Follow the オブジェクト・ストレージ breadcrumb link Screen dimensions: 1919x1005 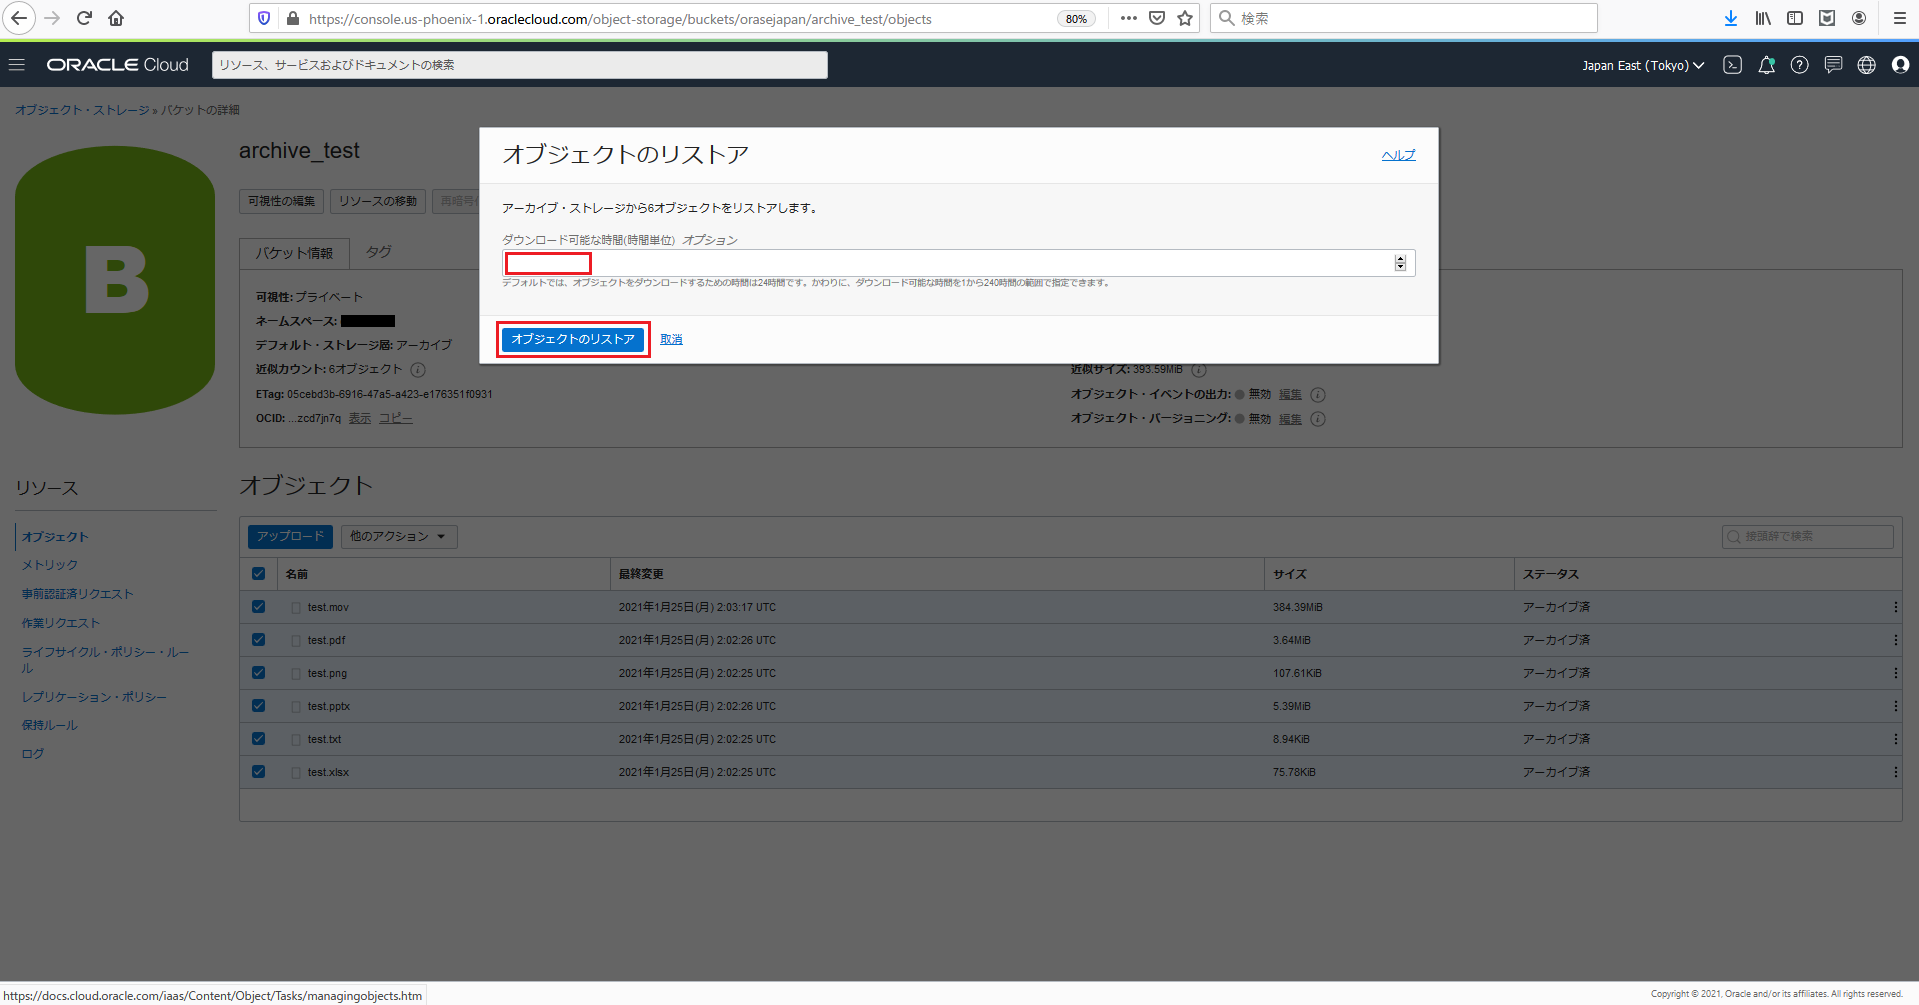[82, 110]
